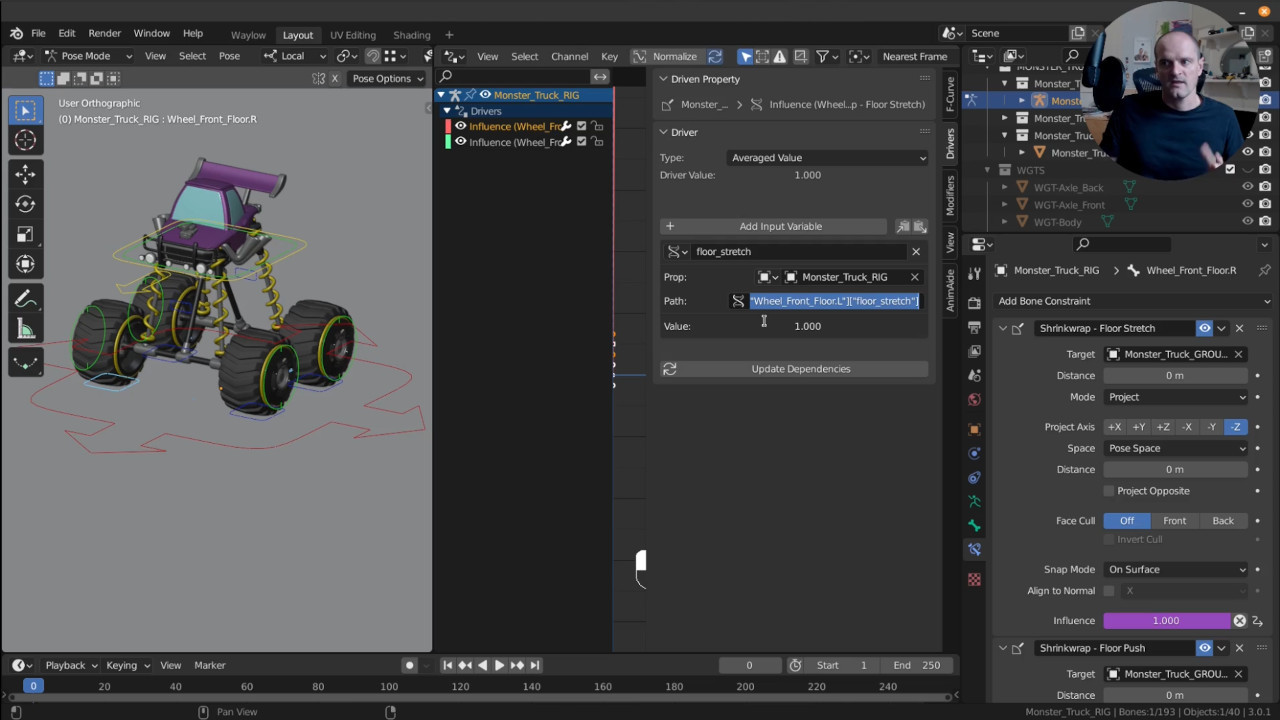1280x720 pixels.
Task: Select the Measure tool
Action: (25, 330)
